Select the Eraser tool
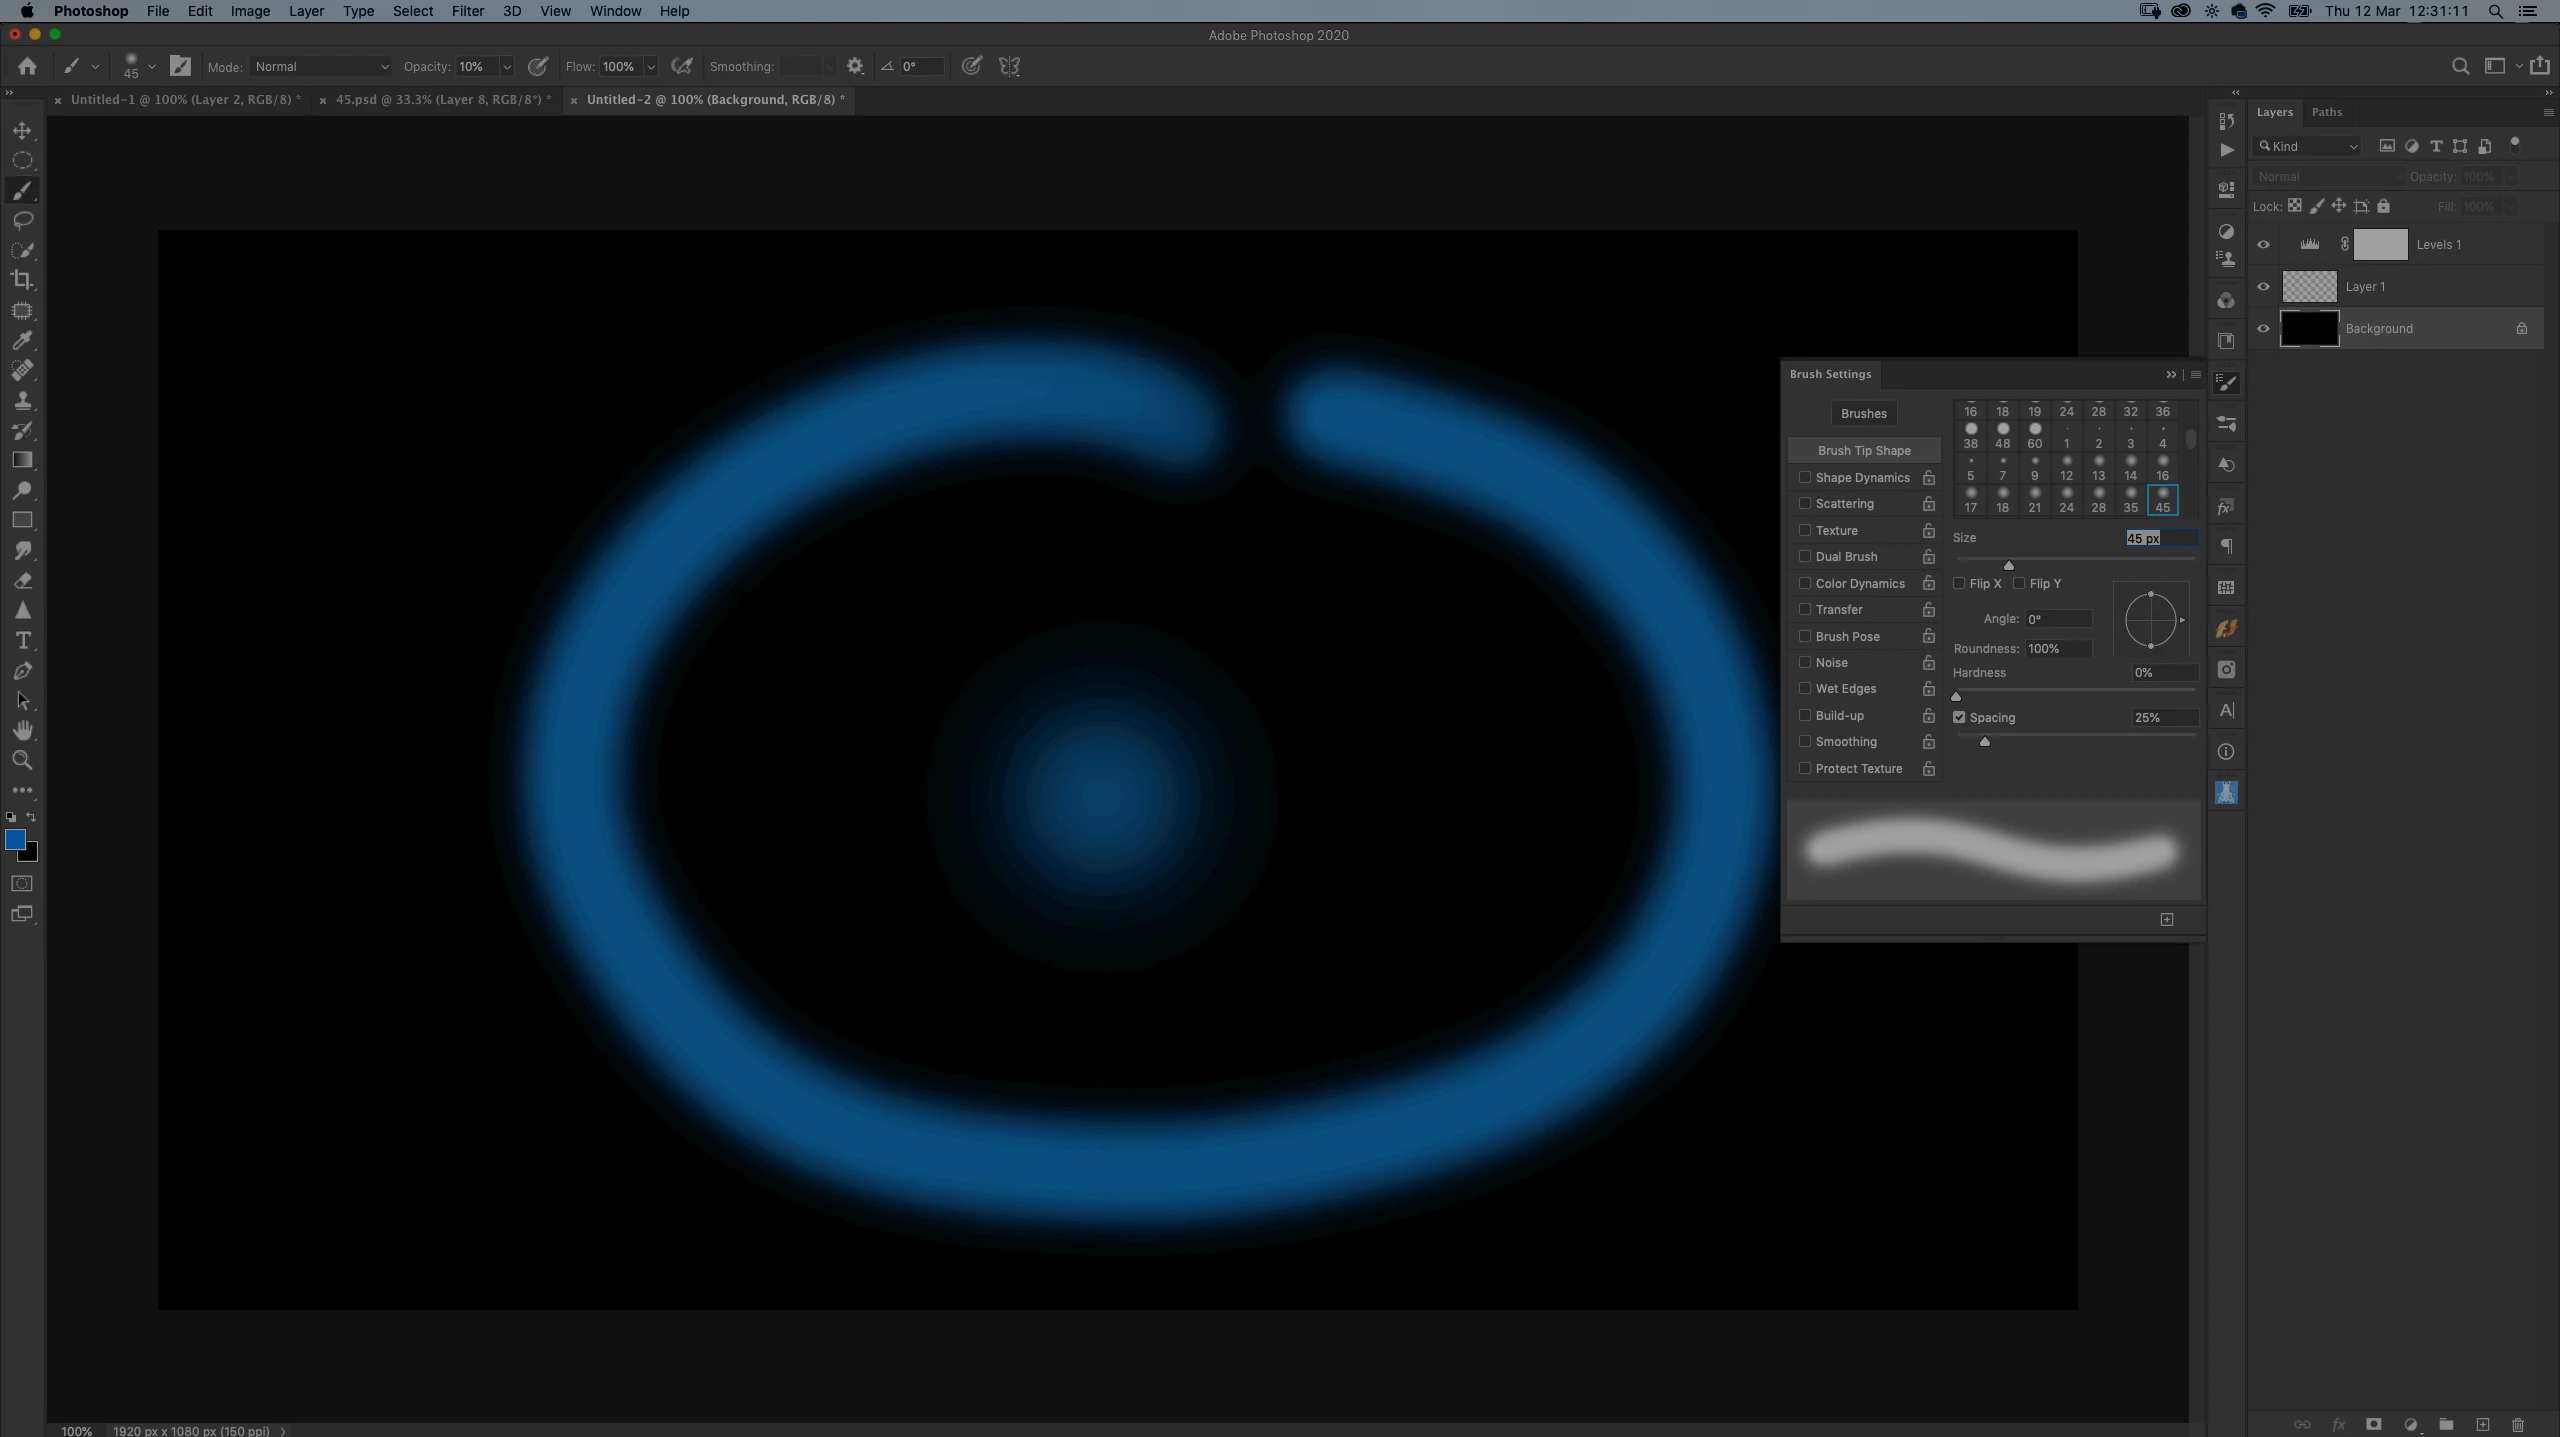 point(22,581)
